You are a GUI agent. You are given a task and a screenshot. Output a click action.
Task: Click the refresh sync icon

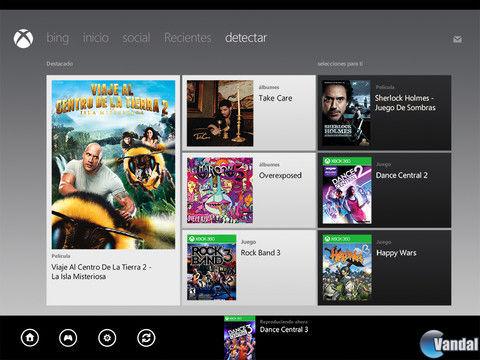(146, 338)
